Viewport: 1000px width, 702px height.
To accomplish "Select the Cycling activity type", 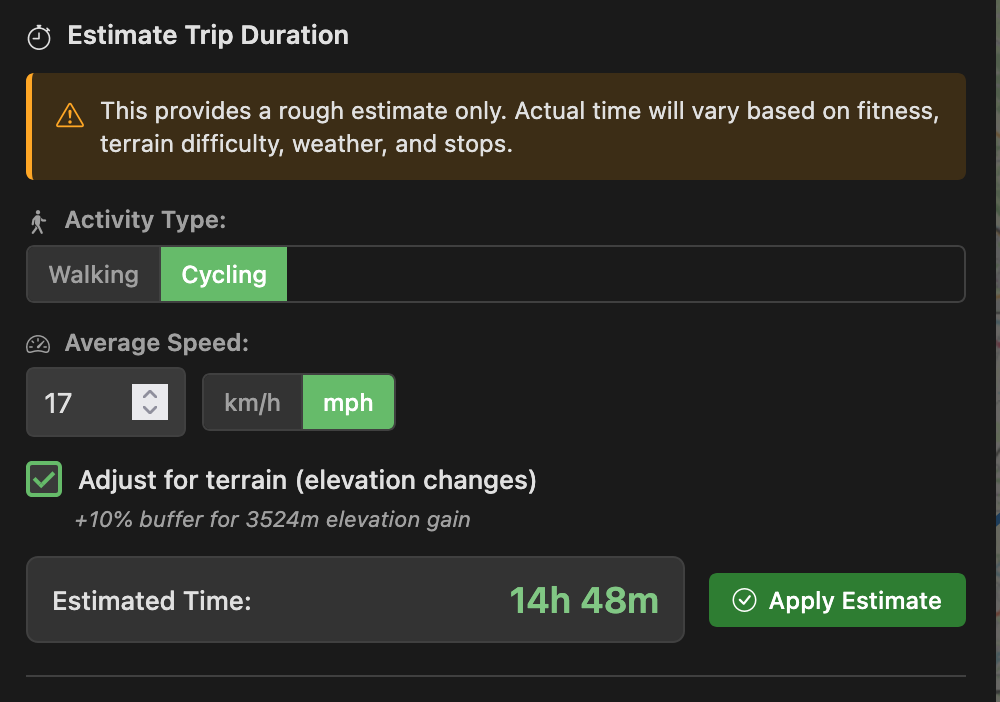I will [x=223, y=273].
